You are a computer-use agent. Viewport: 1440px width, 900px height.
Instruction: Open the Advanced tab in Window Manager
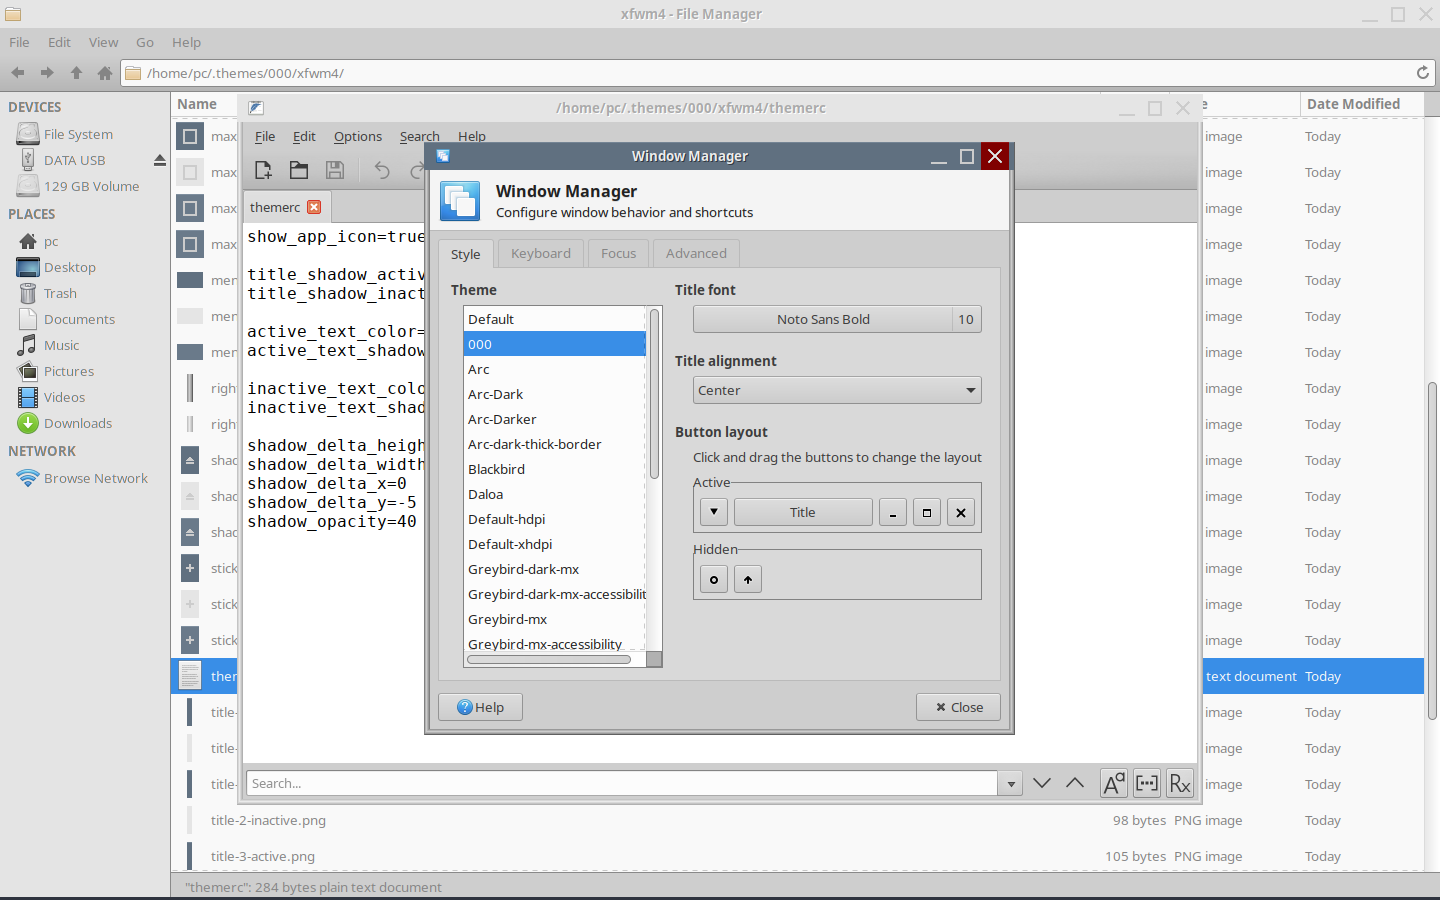[x=696, y=254]
